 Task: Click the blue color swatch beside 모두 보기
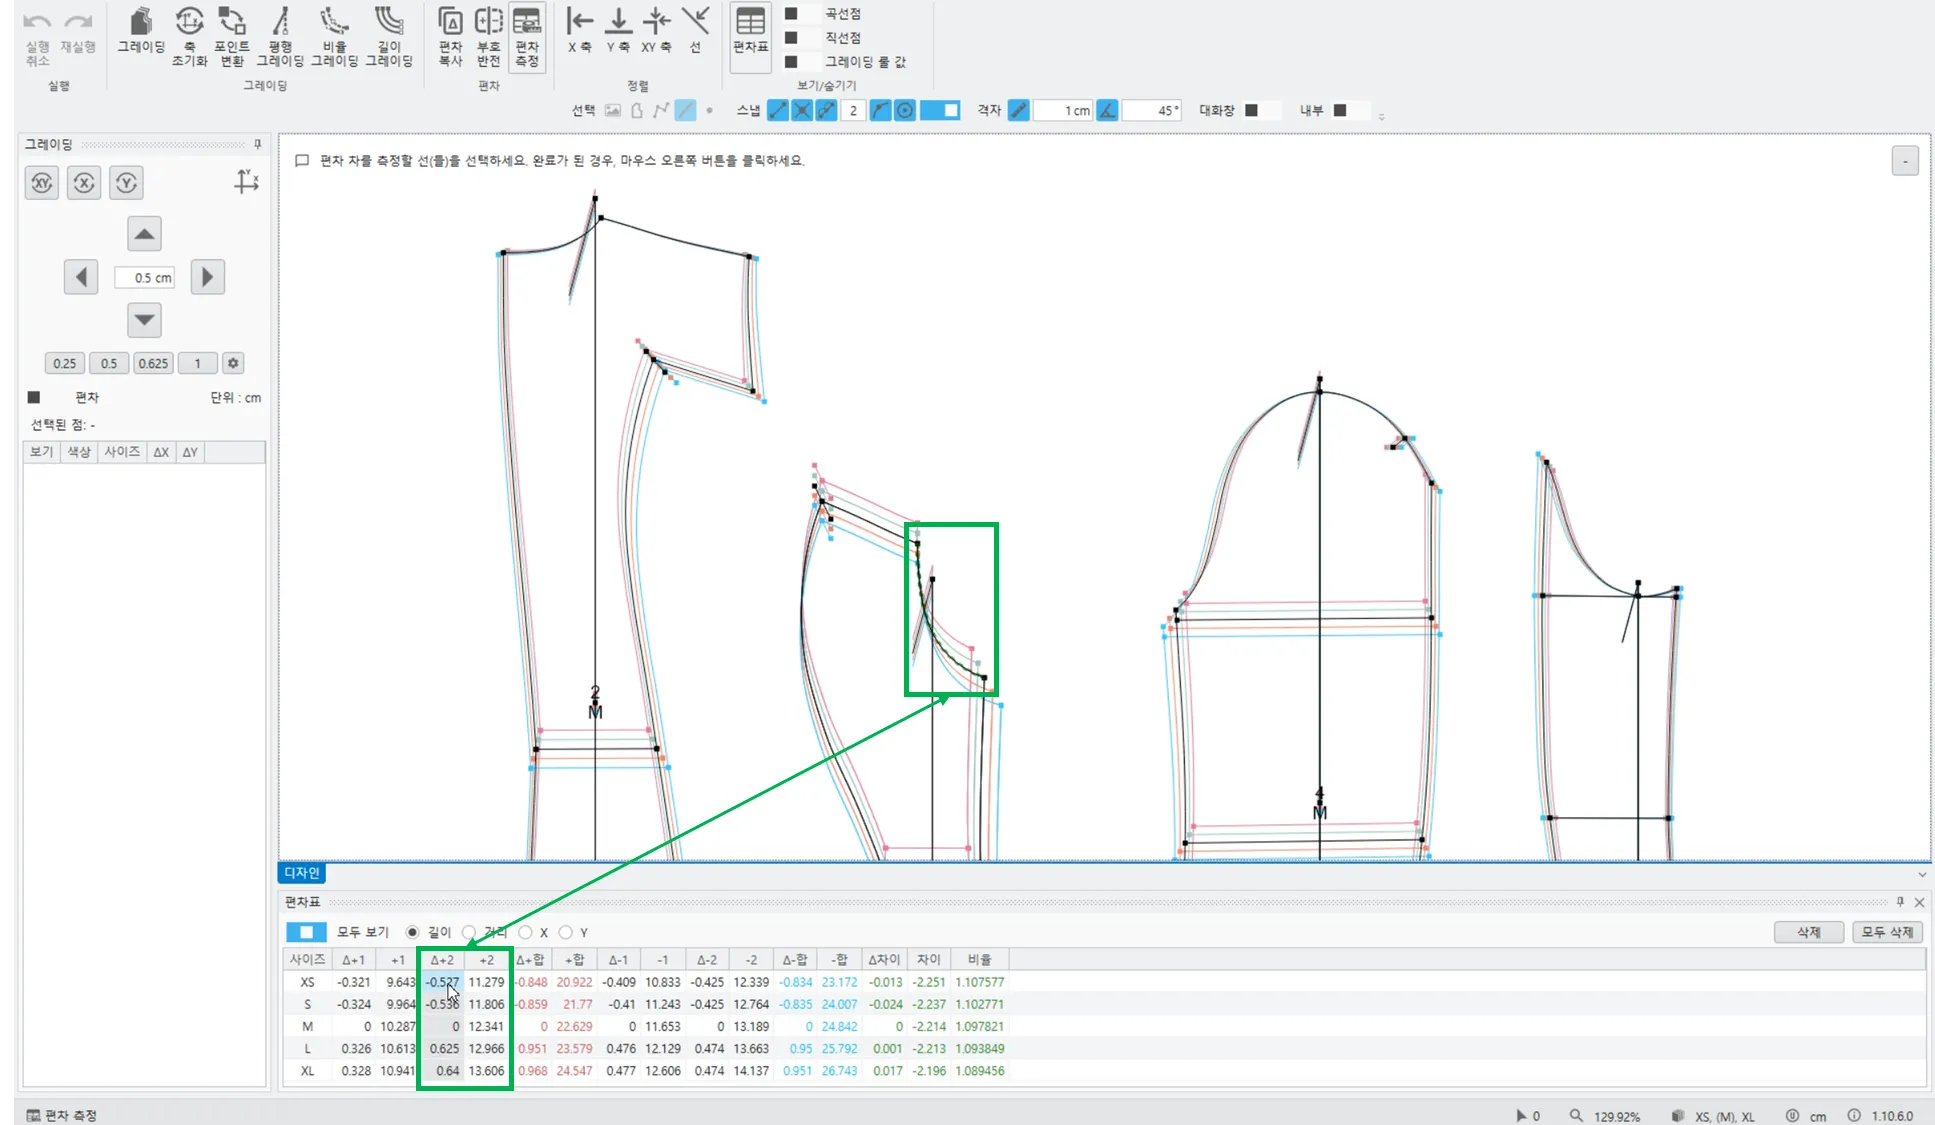pyautogui.click(x=306, y=932)
